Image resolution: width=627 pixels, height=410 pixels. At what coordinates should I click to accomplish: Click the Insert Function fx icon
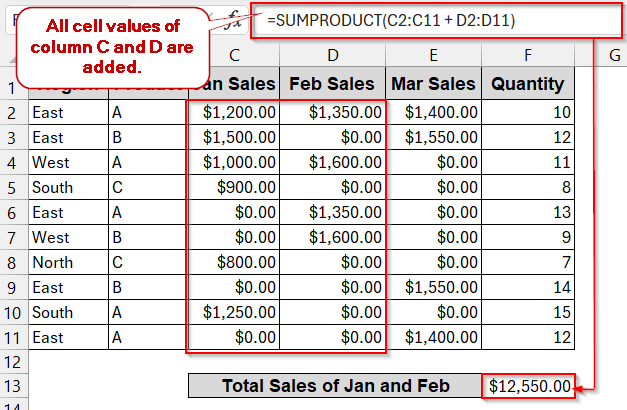tap(231, 17)
